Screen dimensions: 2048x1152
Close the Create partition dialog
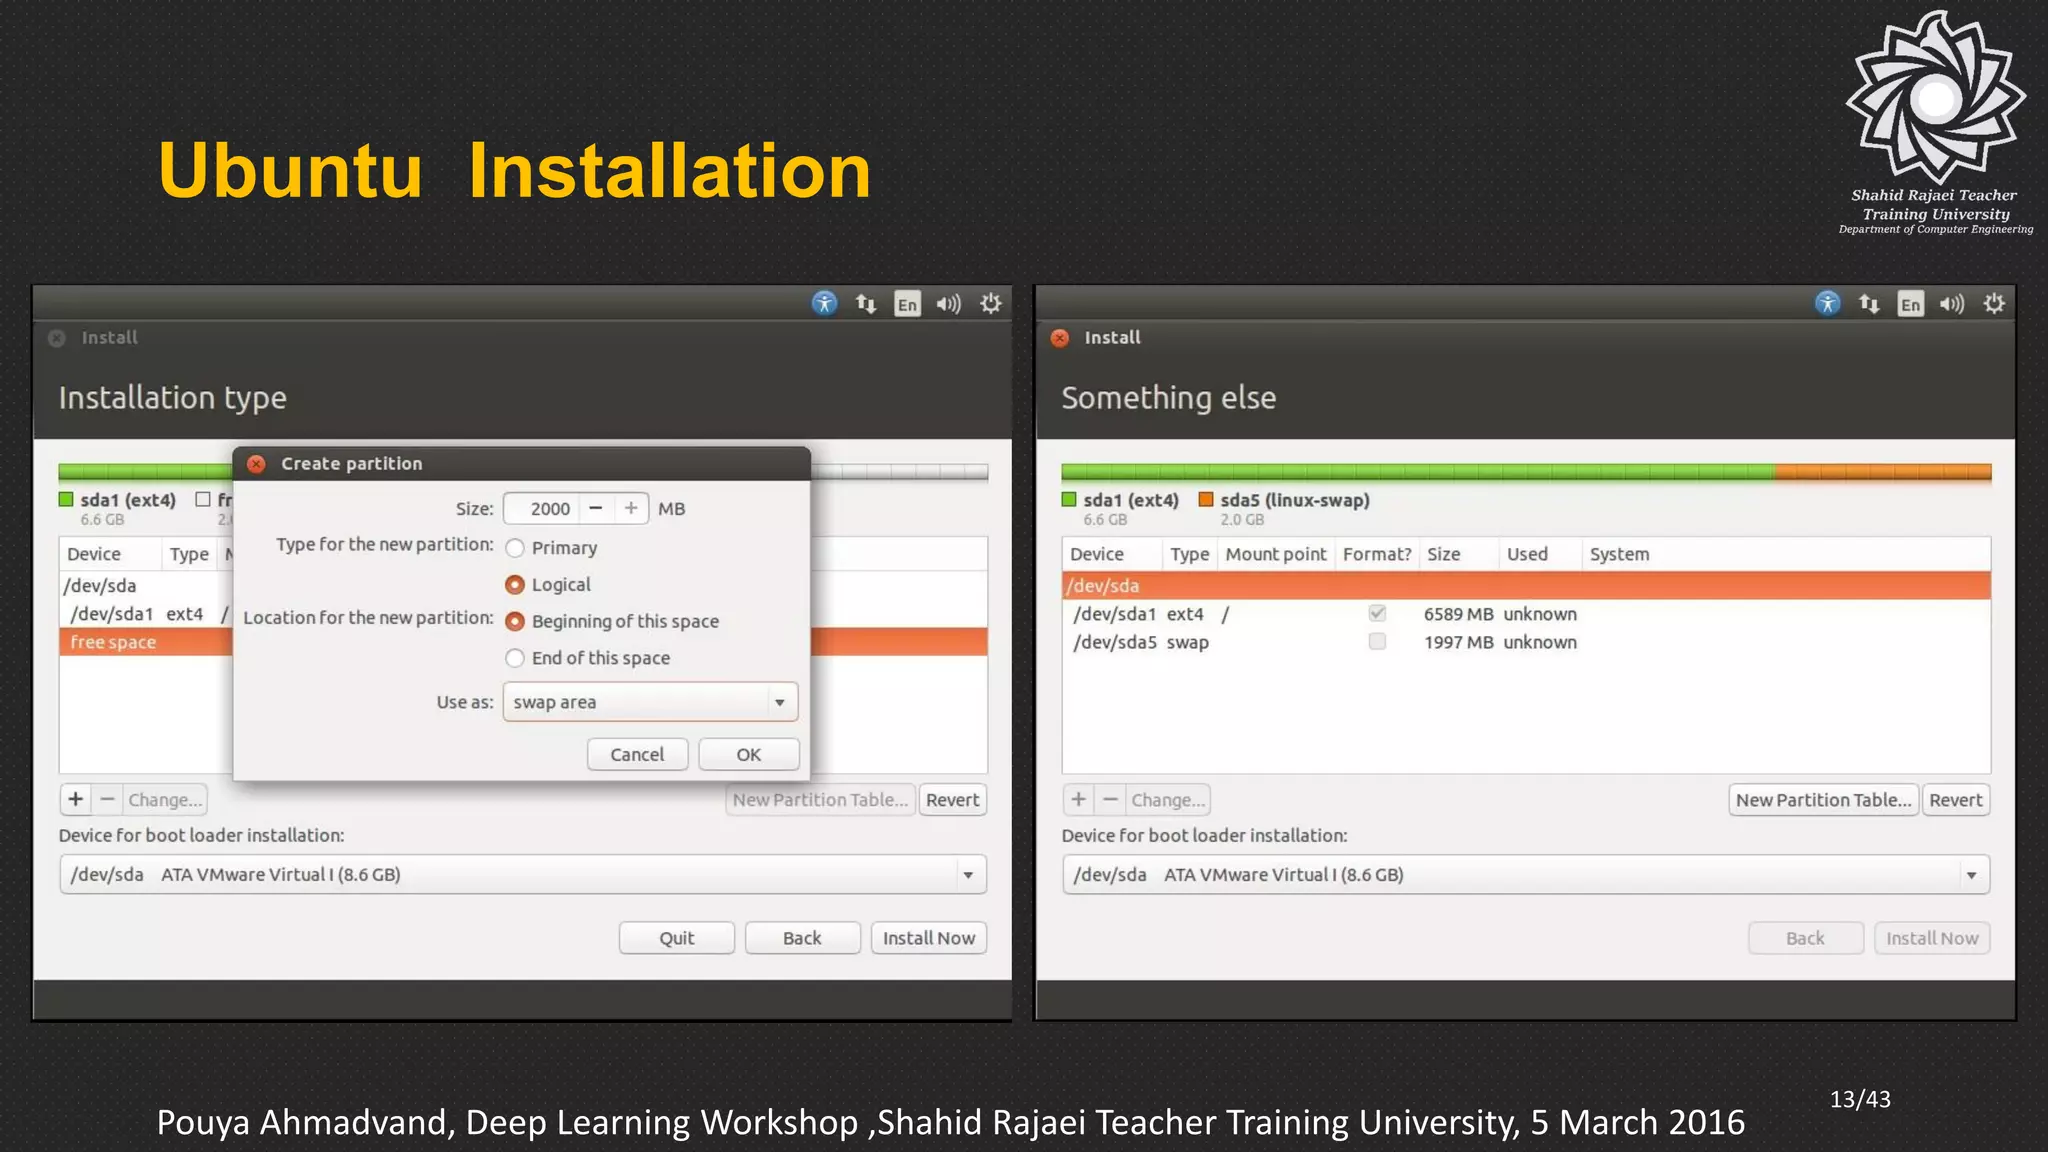click(256, 463)
